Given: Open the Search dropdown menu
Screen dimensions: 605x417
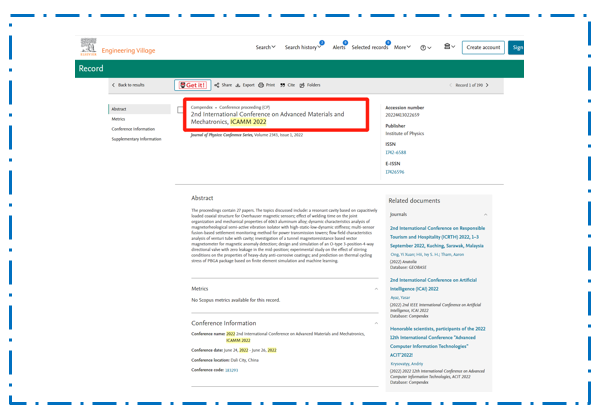Looking at the screenshot, I should click(x=265, y=47).
